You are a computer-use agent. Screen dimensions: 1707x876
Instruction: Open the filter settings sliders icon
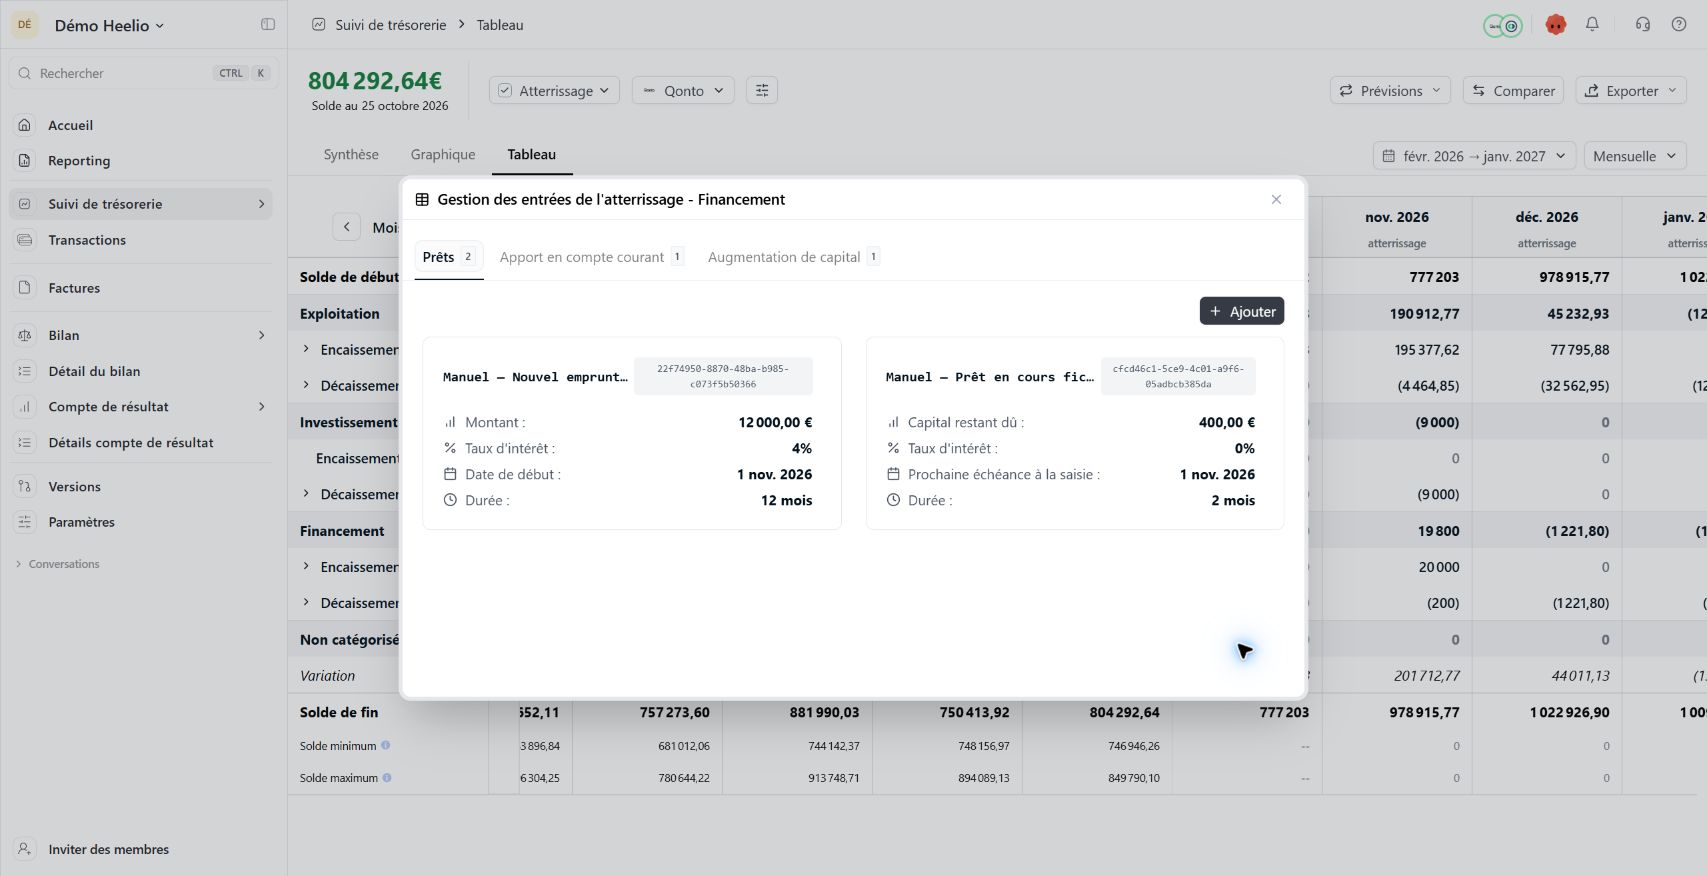point(762,91)
